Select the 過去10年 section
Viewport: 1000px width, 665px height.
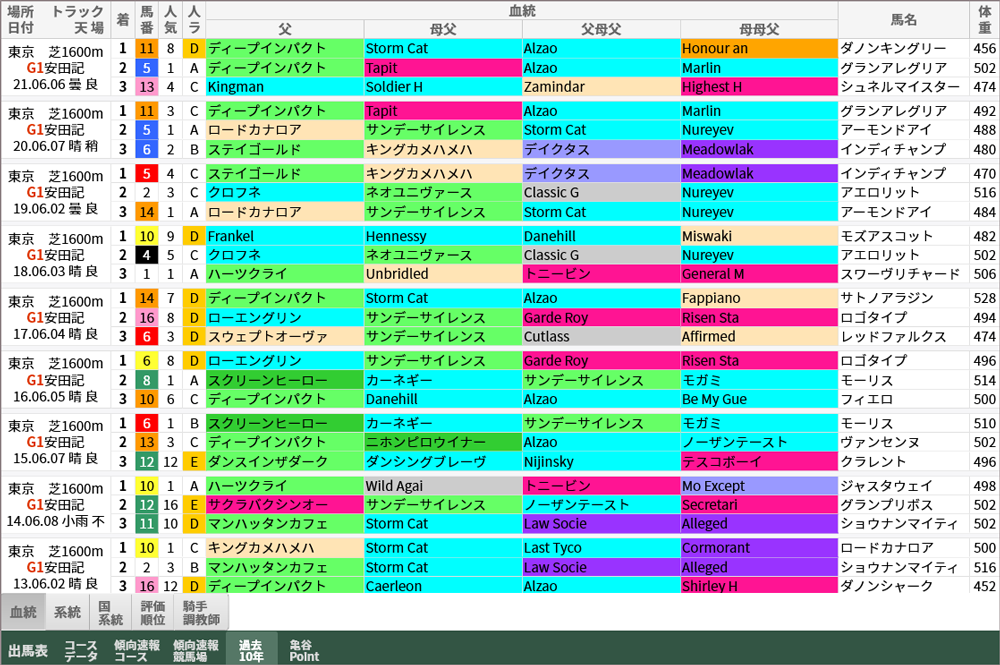pyautogui.click(x=253, y=648)
